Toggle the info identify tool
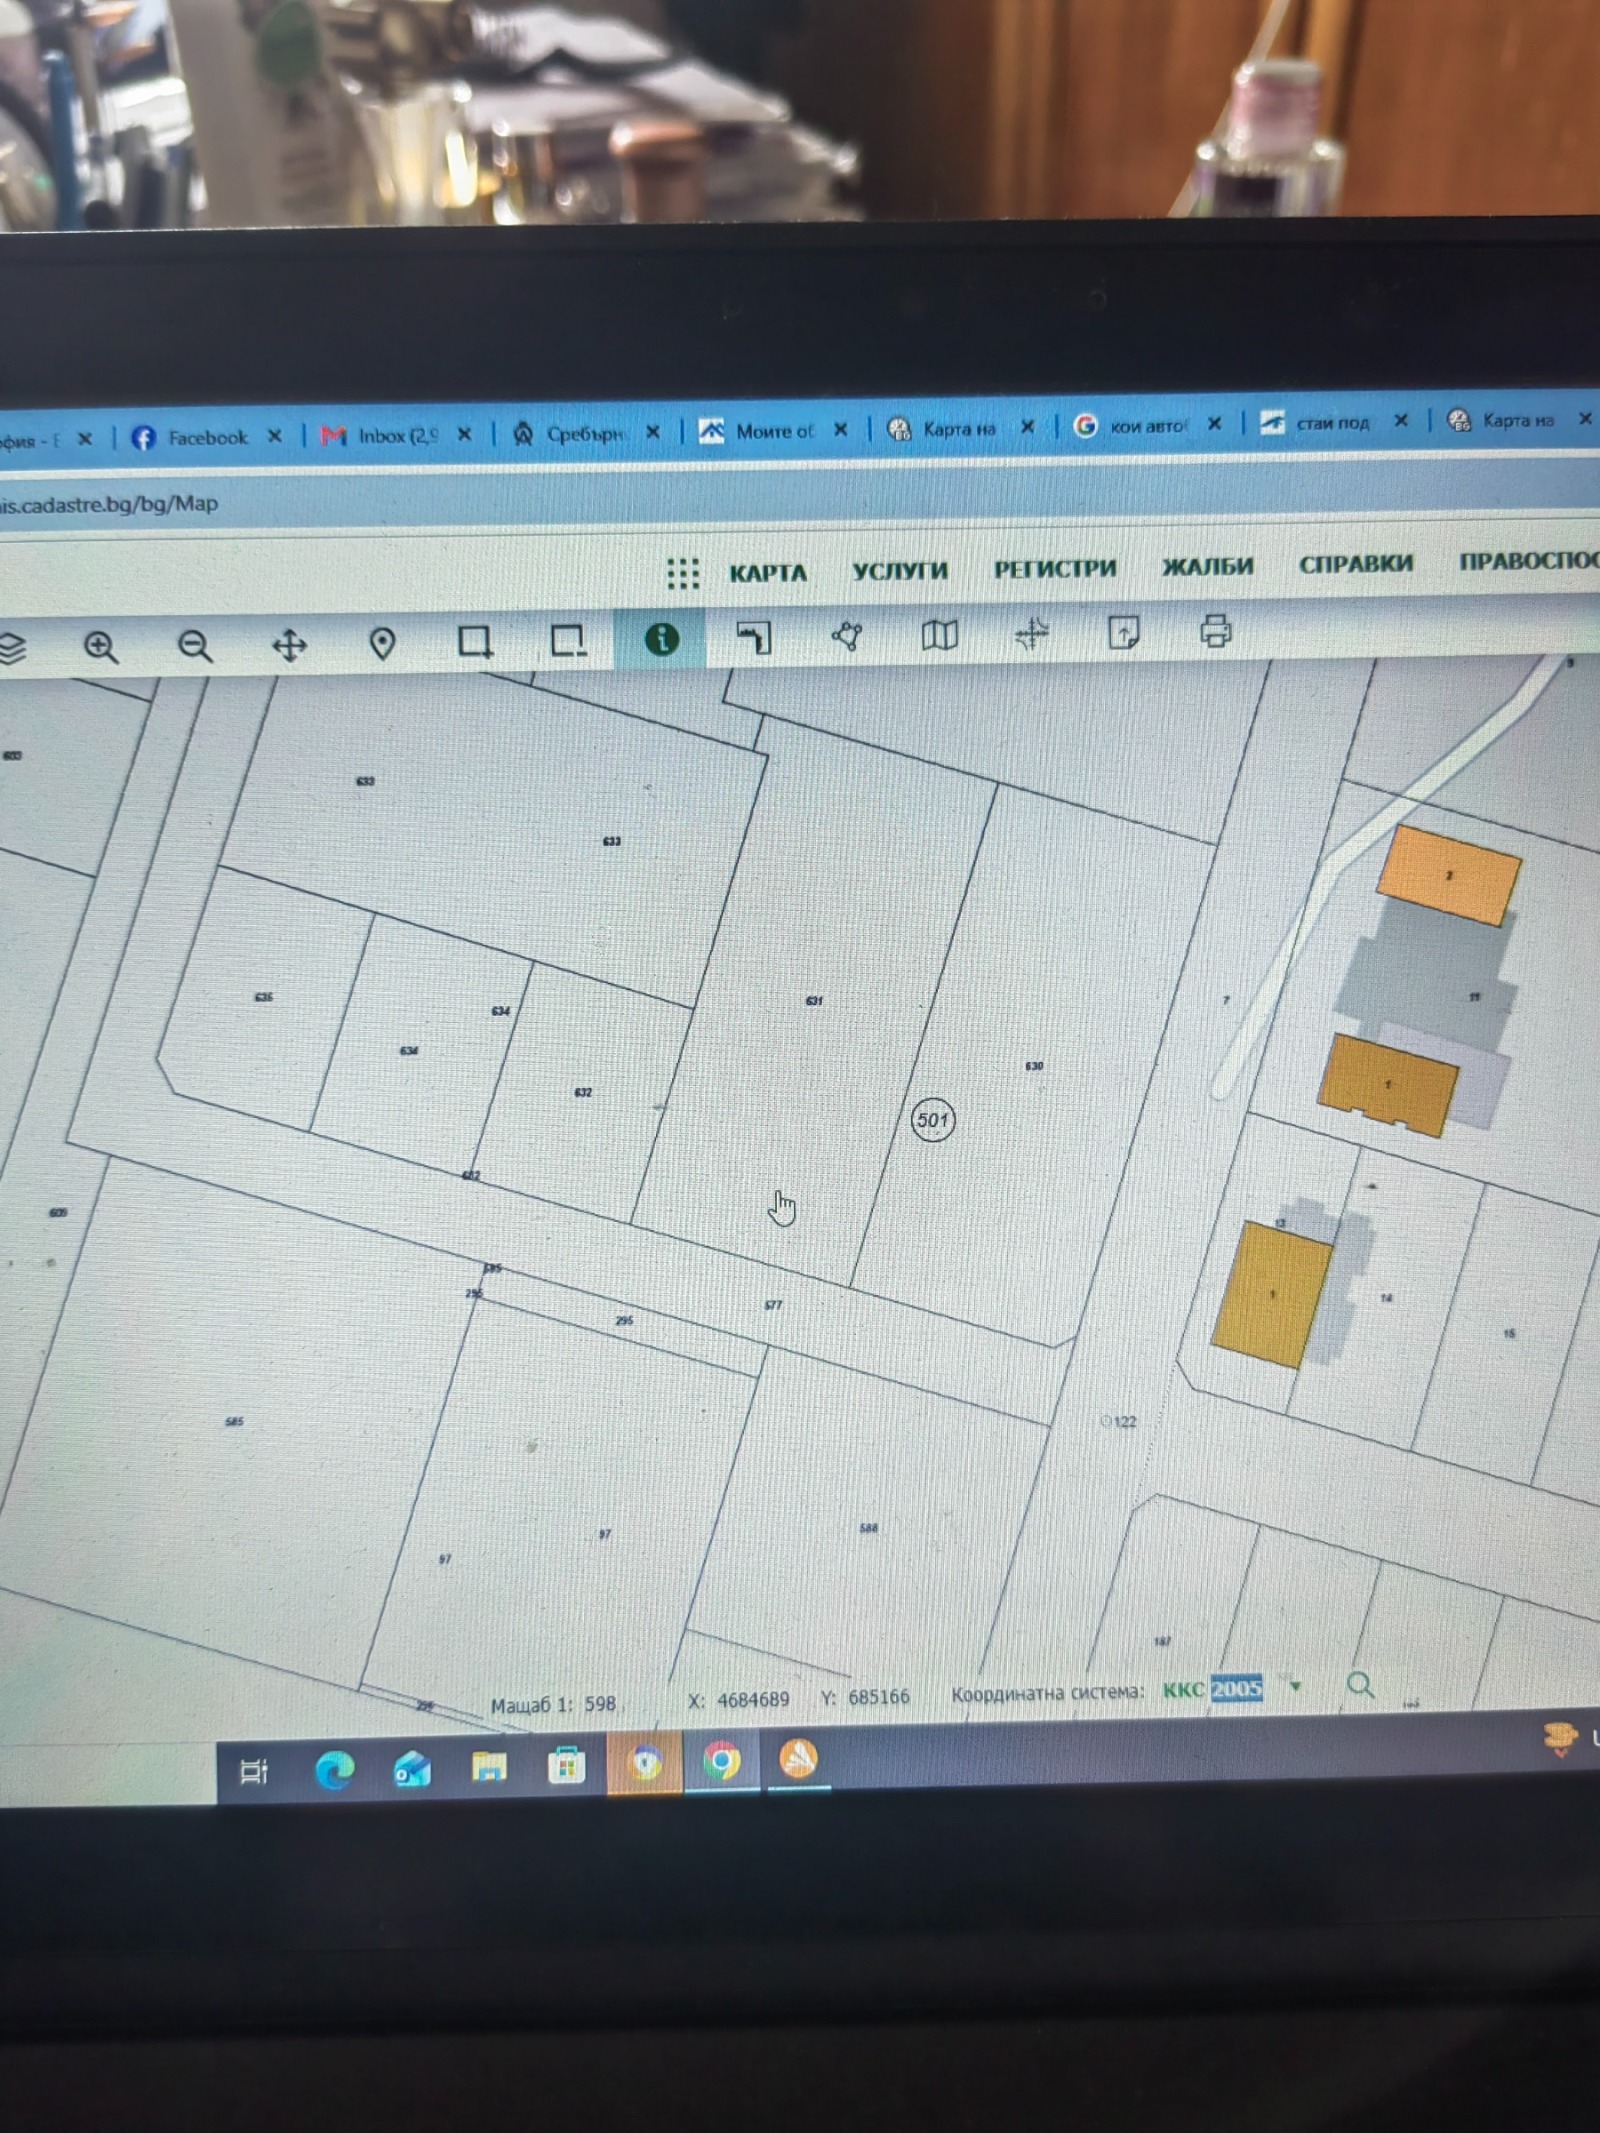Viewport: 1600px width, 2133px height. (x=661, y=638)
